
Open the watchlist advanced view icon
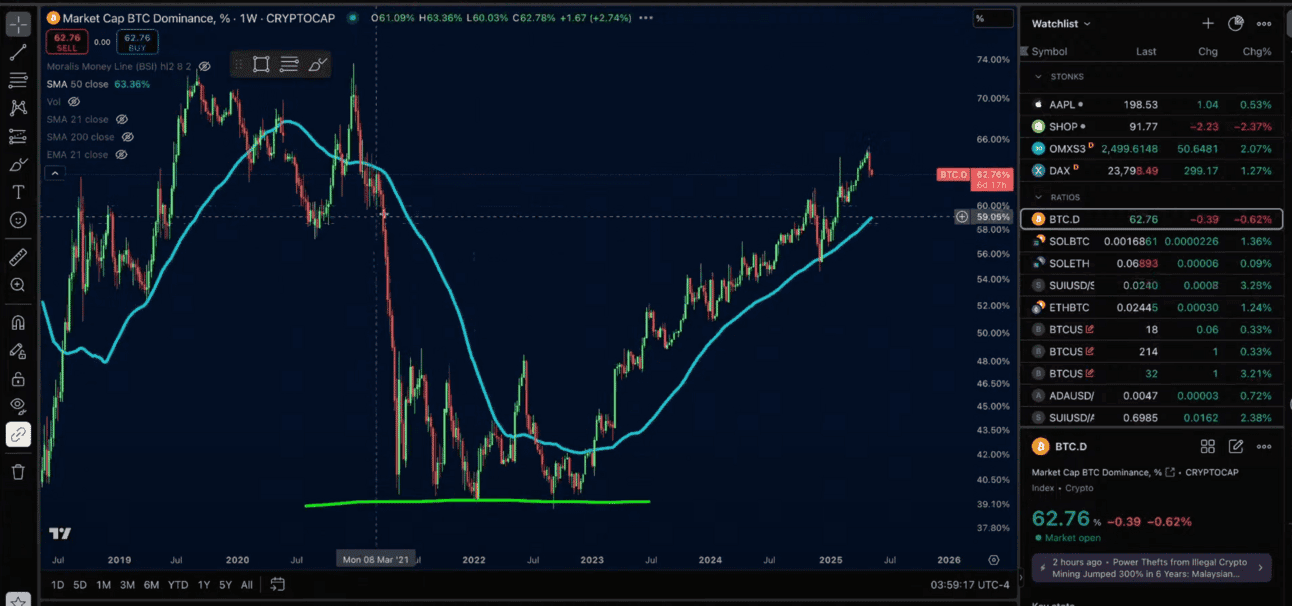[1236, 23]
